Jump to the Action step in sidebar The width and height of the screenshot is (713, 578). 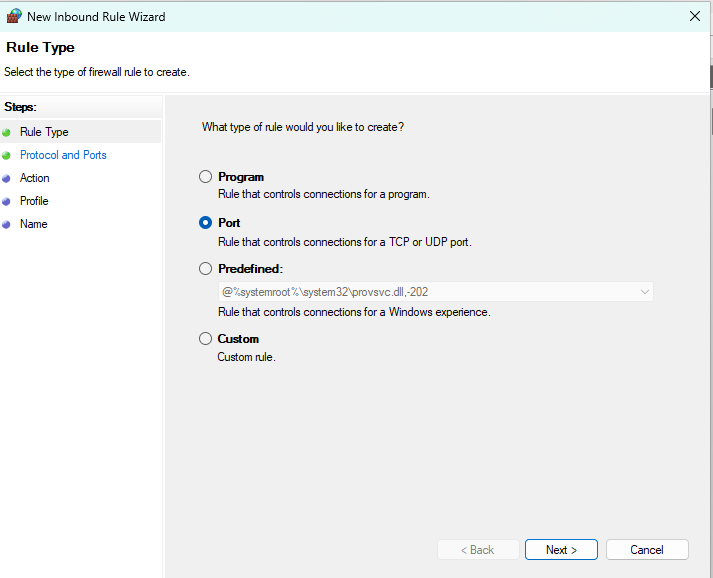[x=34, y=178]
